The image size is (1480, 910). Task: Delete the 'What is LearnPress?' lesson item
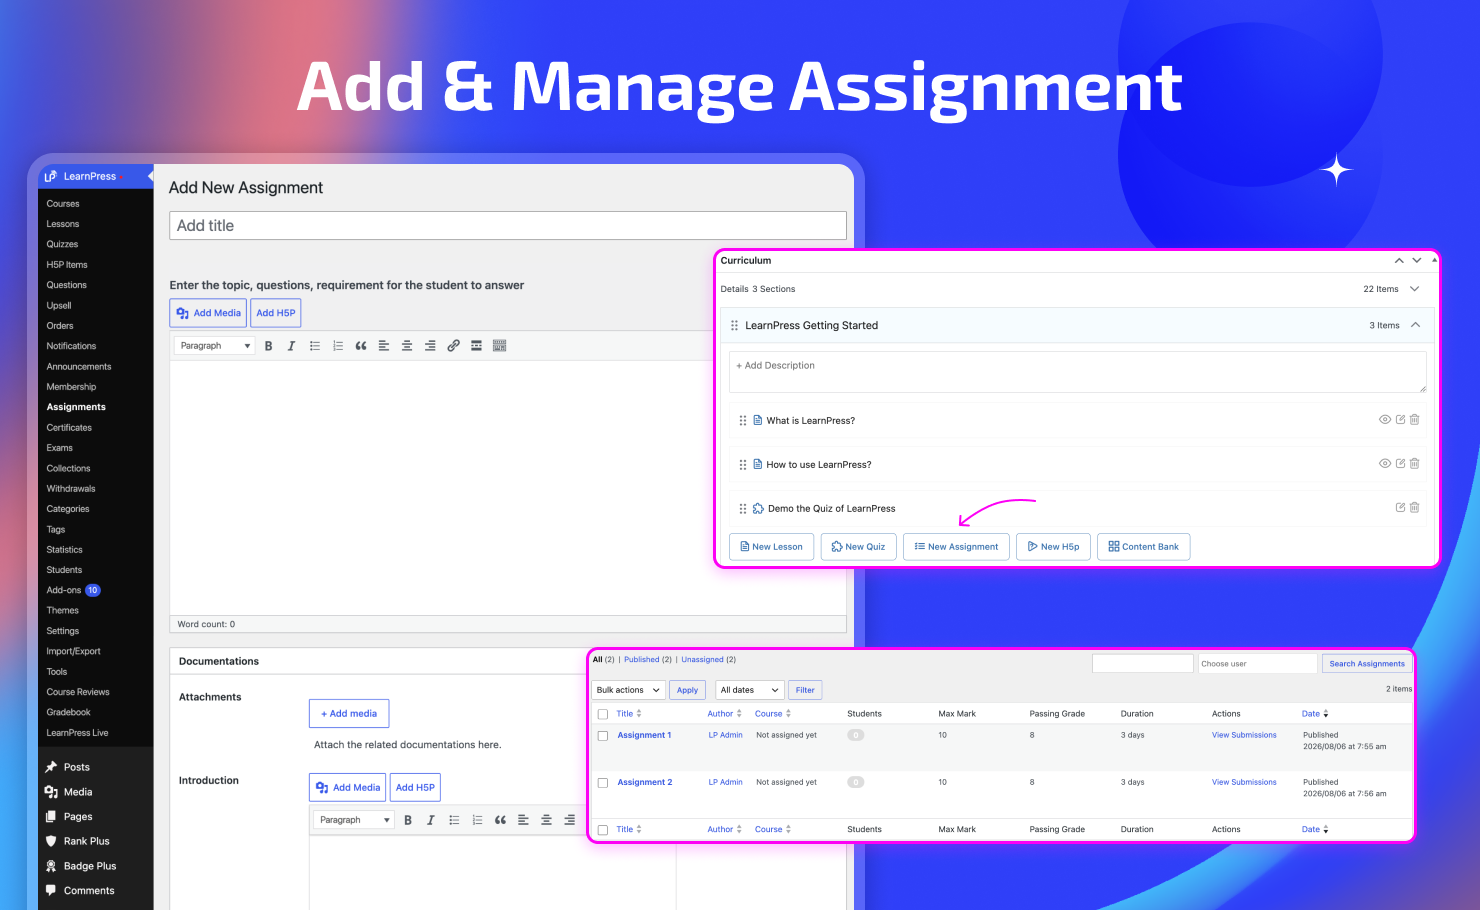[1415, 420]
